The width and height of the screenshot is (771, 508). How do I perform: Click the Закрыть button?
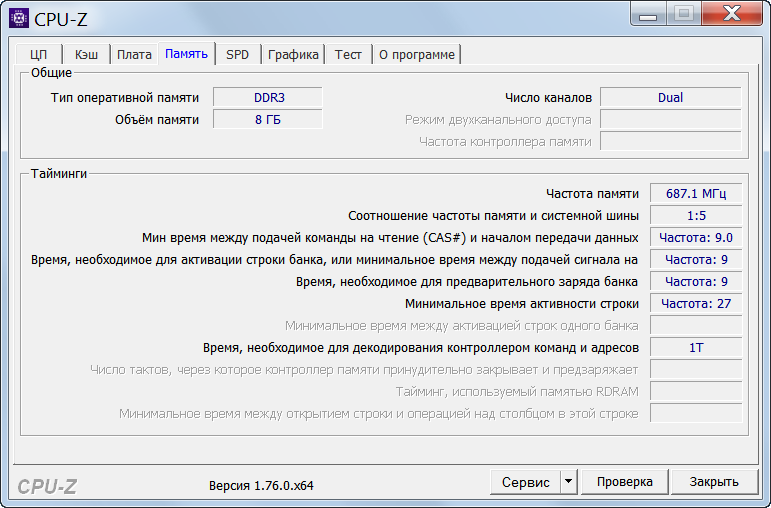(714, 482)
